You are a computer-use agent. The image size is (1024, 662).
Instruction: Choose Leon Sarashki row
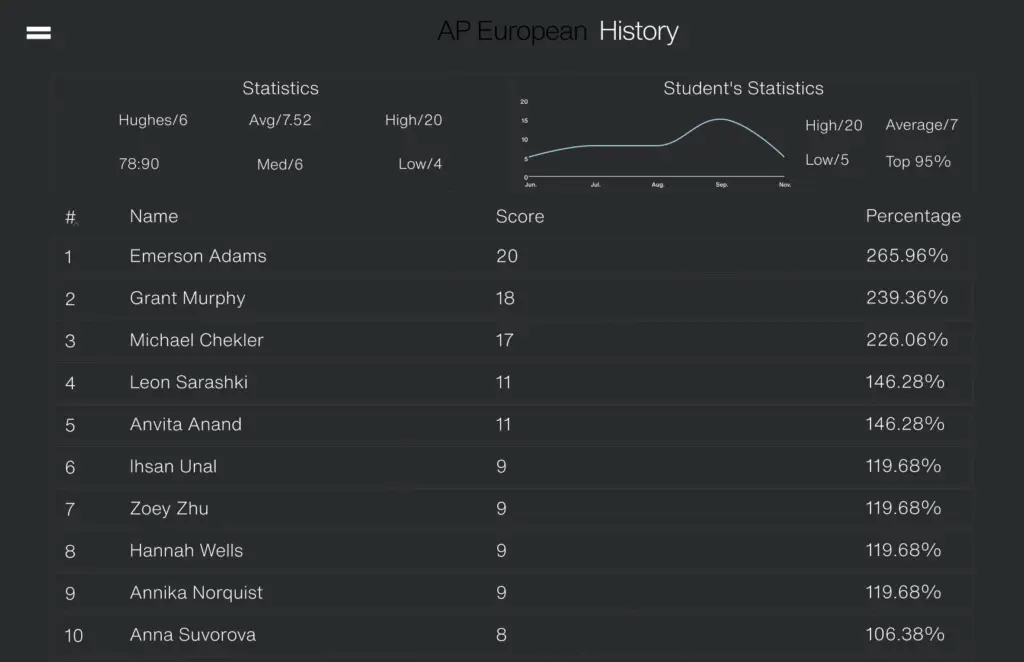pyautogui.click(x=514, y=382)
